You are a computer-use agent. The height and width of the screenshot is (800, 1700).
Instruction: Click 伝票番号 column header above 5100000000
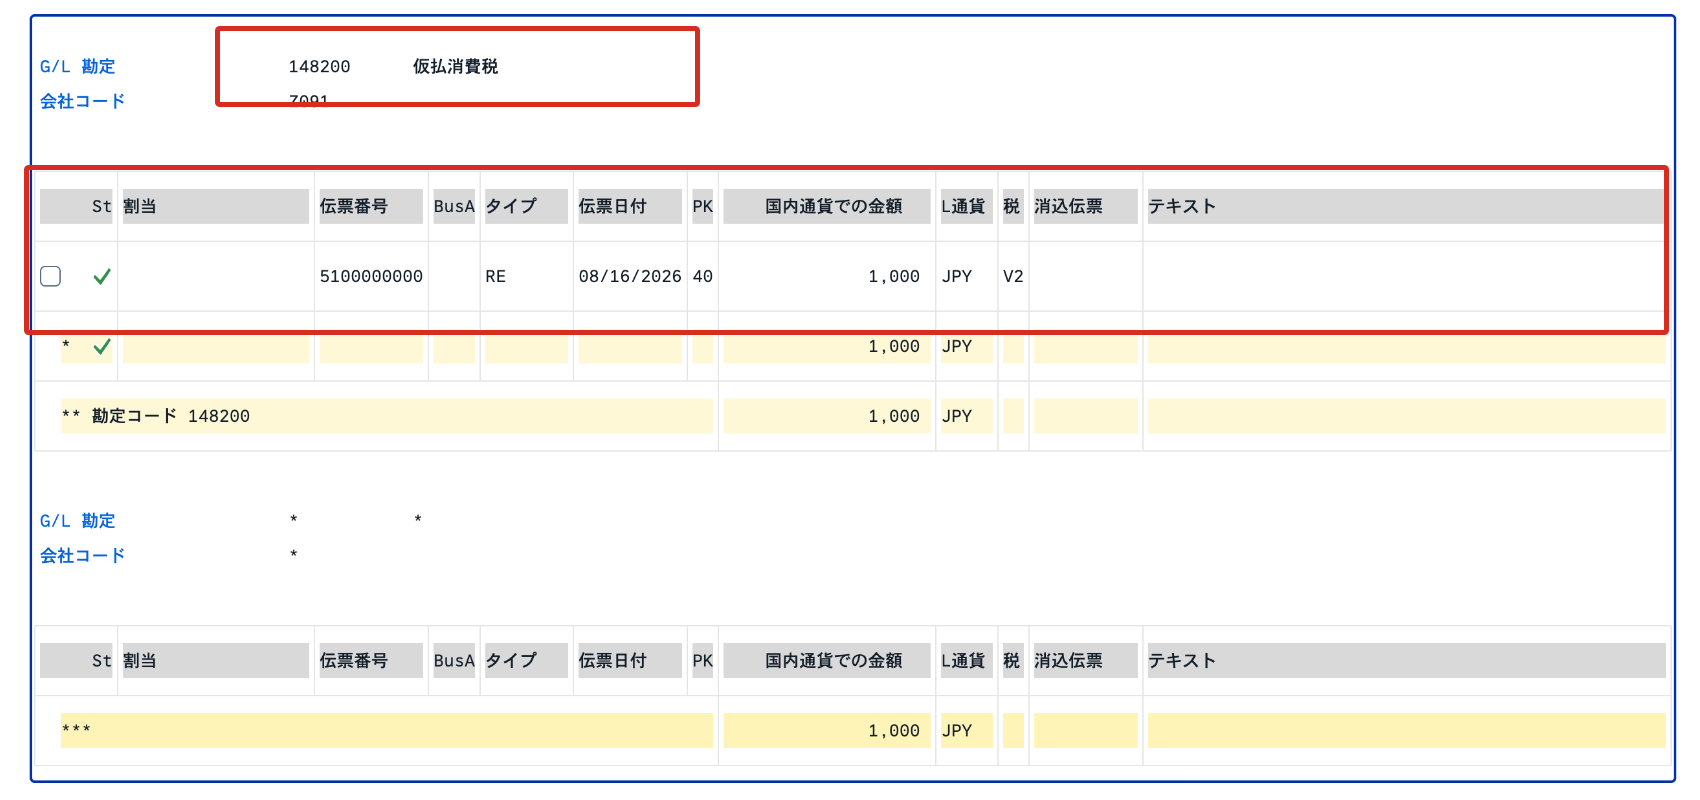tap(371, 206)
